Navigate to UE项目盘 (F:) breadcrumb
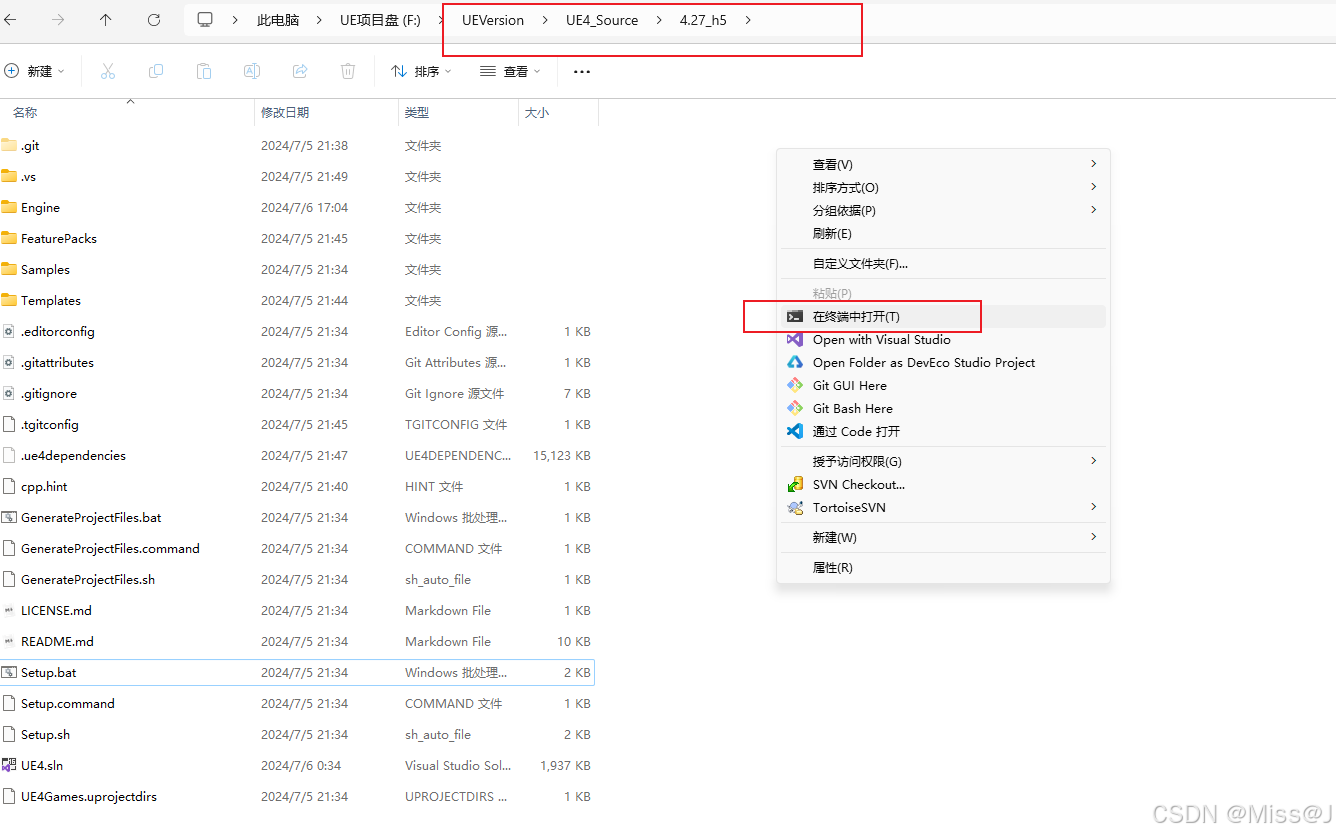1336x836 pixels. 380,20
